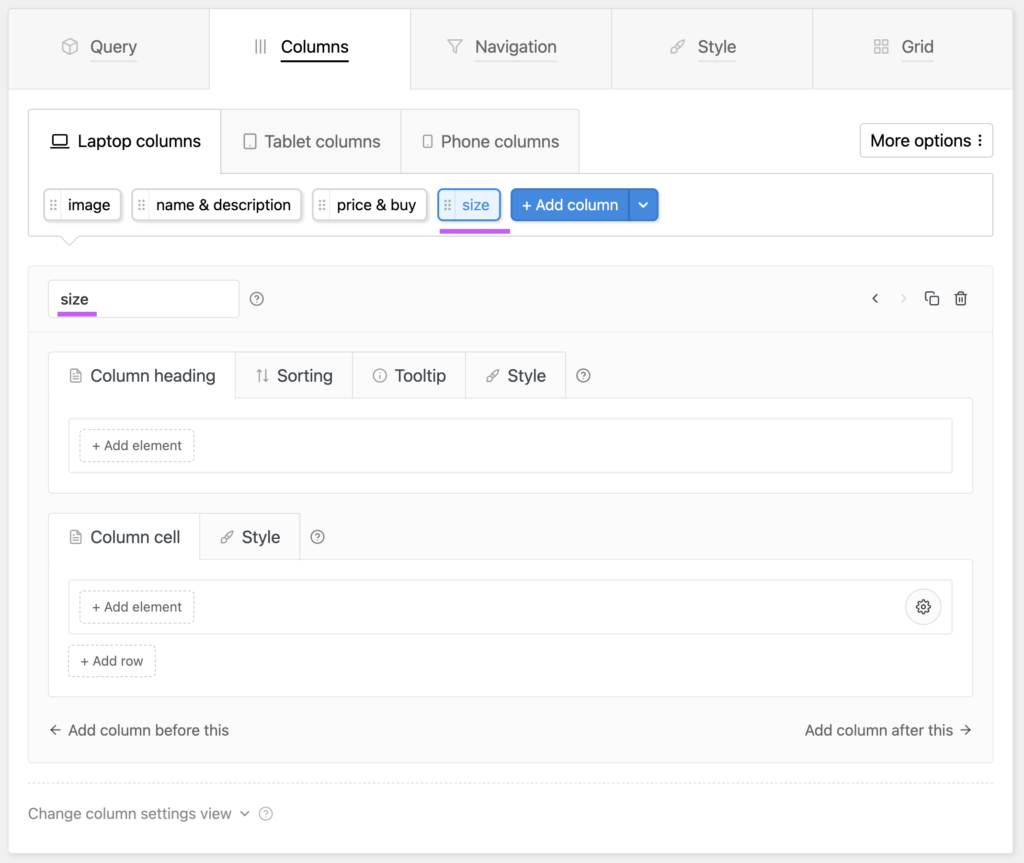This screenshot has width=1024, height=863.
Task: Open the Tablet columns tab
Action: pos(311,142)
